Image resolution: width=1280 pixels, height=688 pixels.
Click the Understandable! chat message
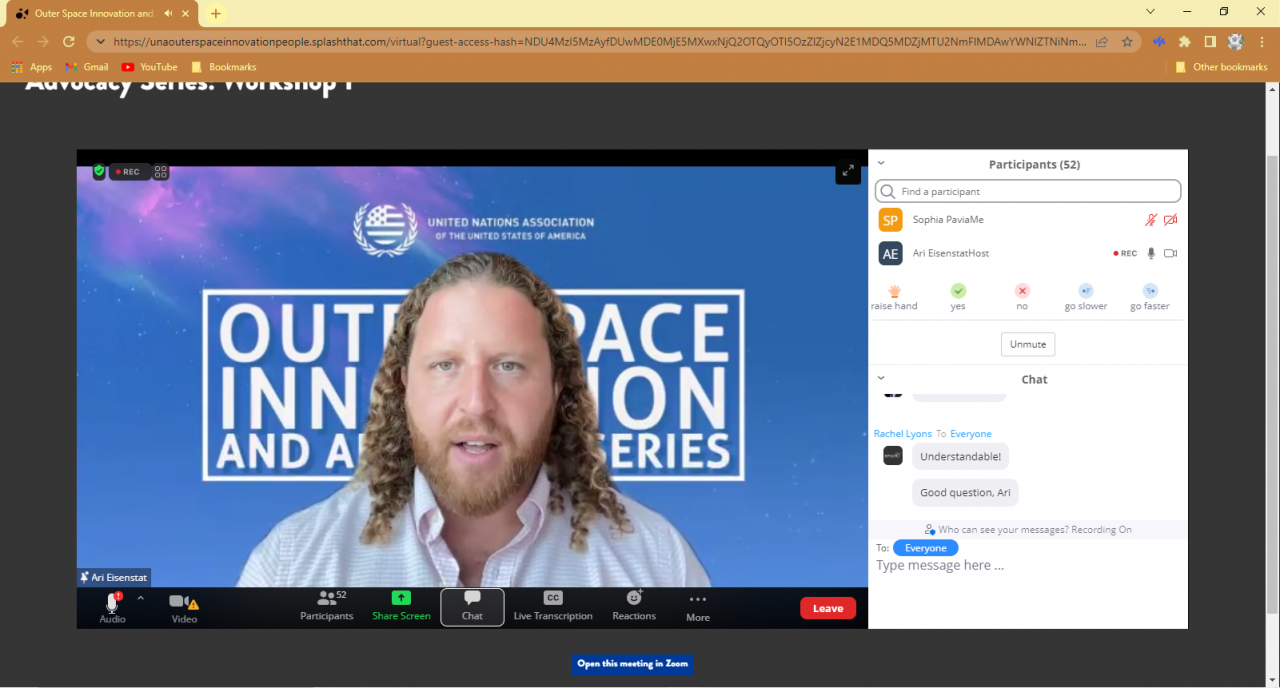(x=960, y=457)
